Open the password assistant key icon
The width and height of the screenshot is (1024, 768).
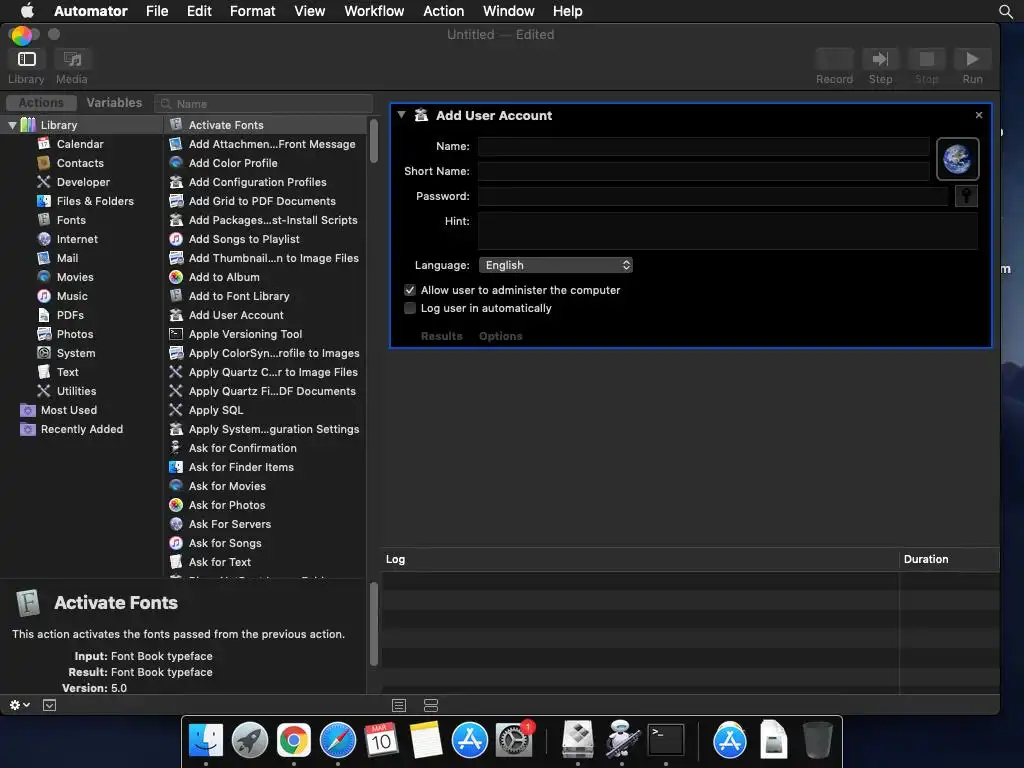click(x=966, y=196)
